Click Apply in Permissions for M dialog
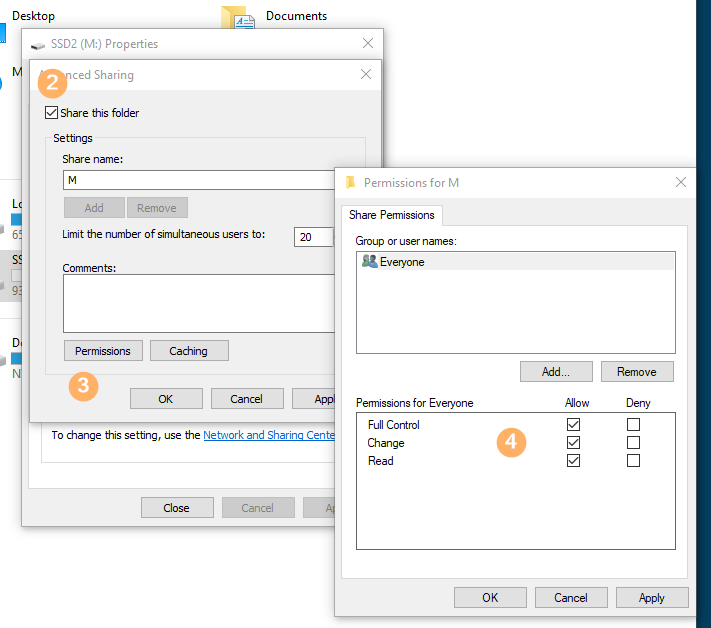Screen dimensions: 711x628 pyautogui.click(x=652, y=598)
